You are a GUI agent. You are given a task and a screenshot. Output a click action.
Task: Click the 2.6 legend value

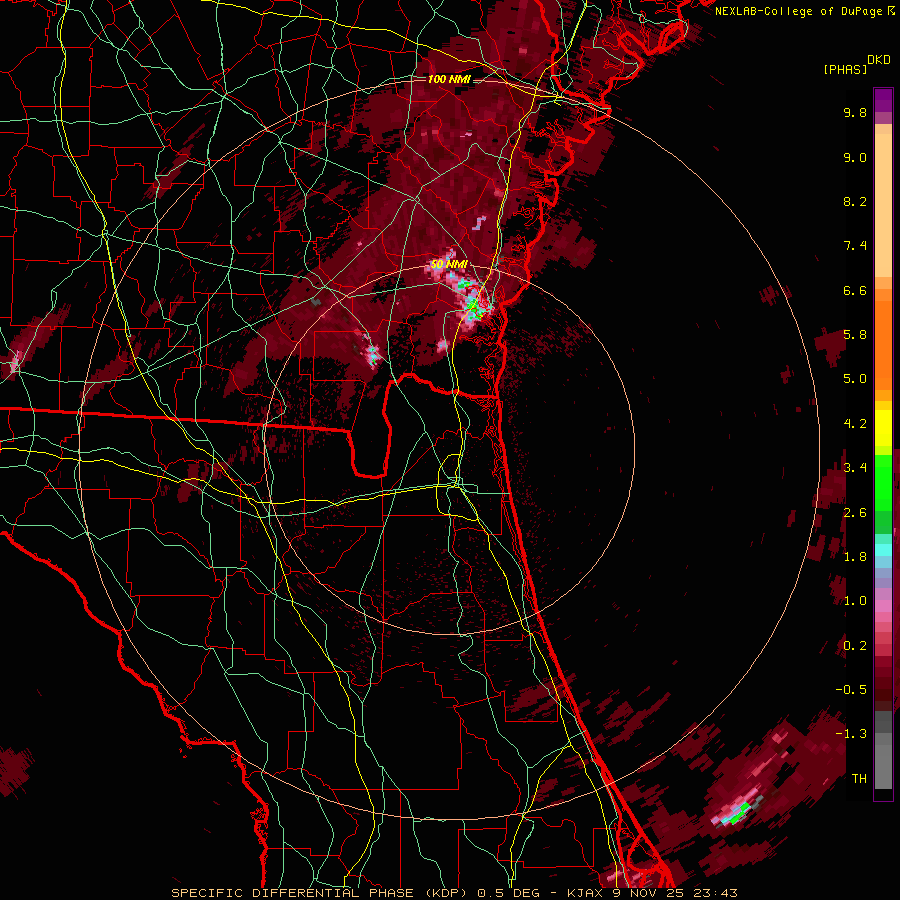855,513
